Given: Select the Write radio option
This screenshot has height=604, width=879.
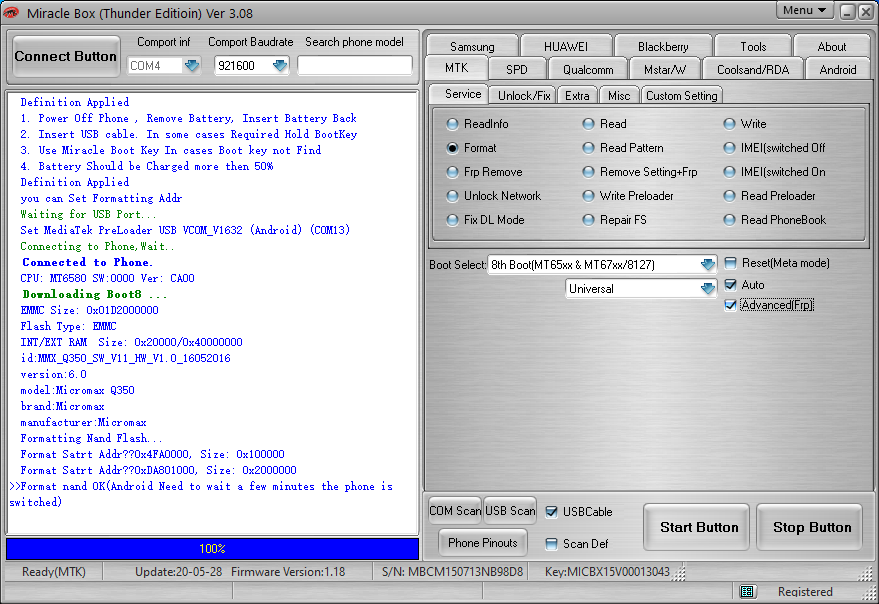Looking at the screenshot, I should pyautogui.click(x=745, y=124).
